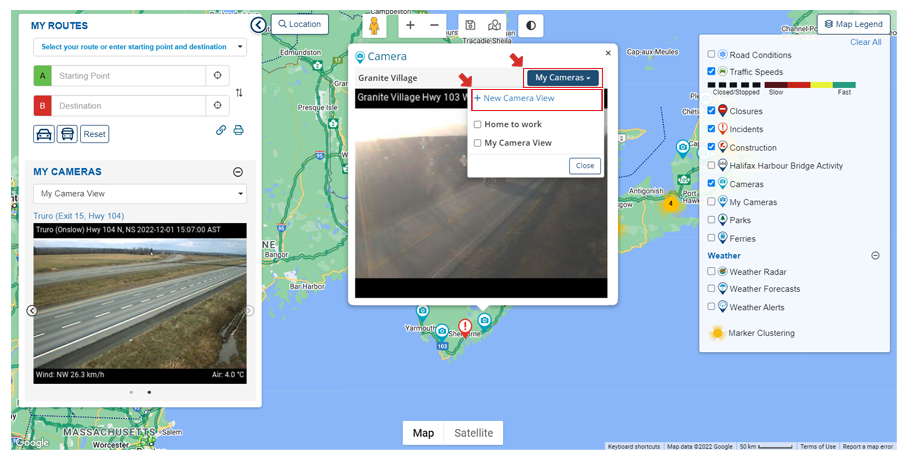
Task: Click the Clear All link
Action: tap(865, 42)
